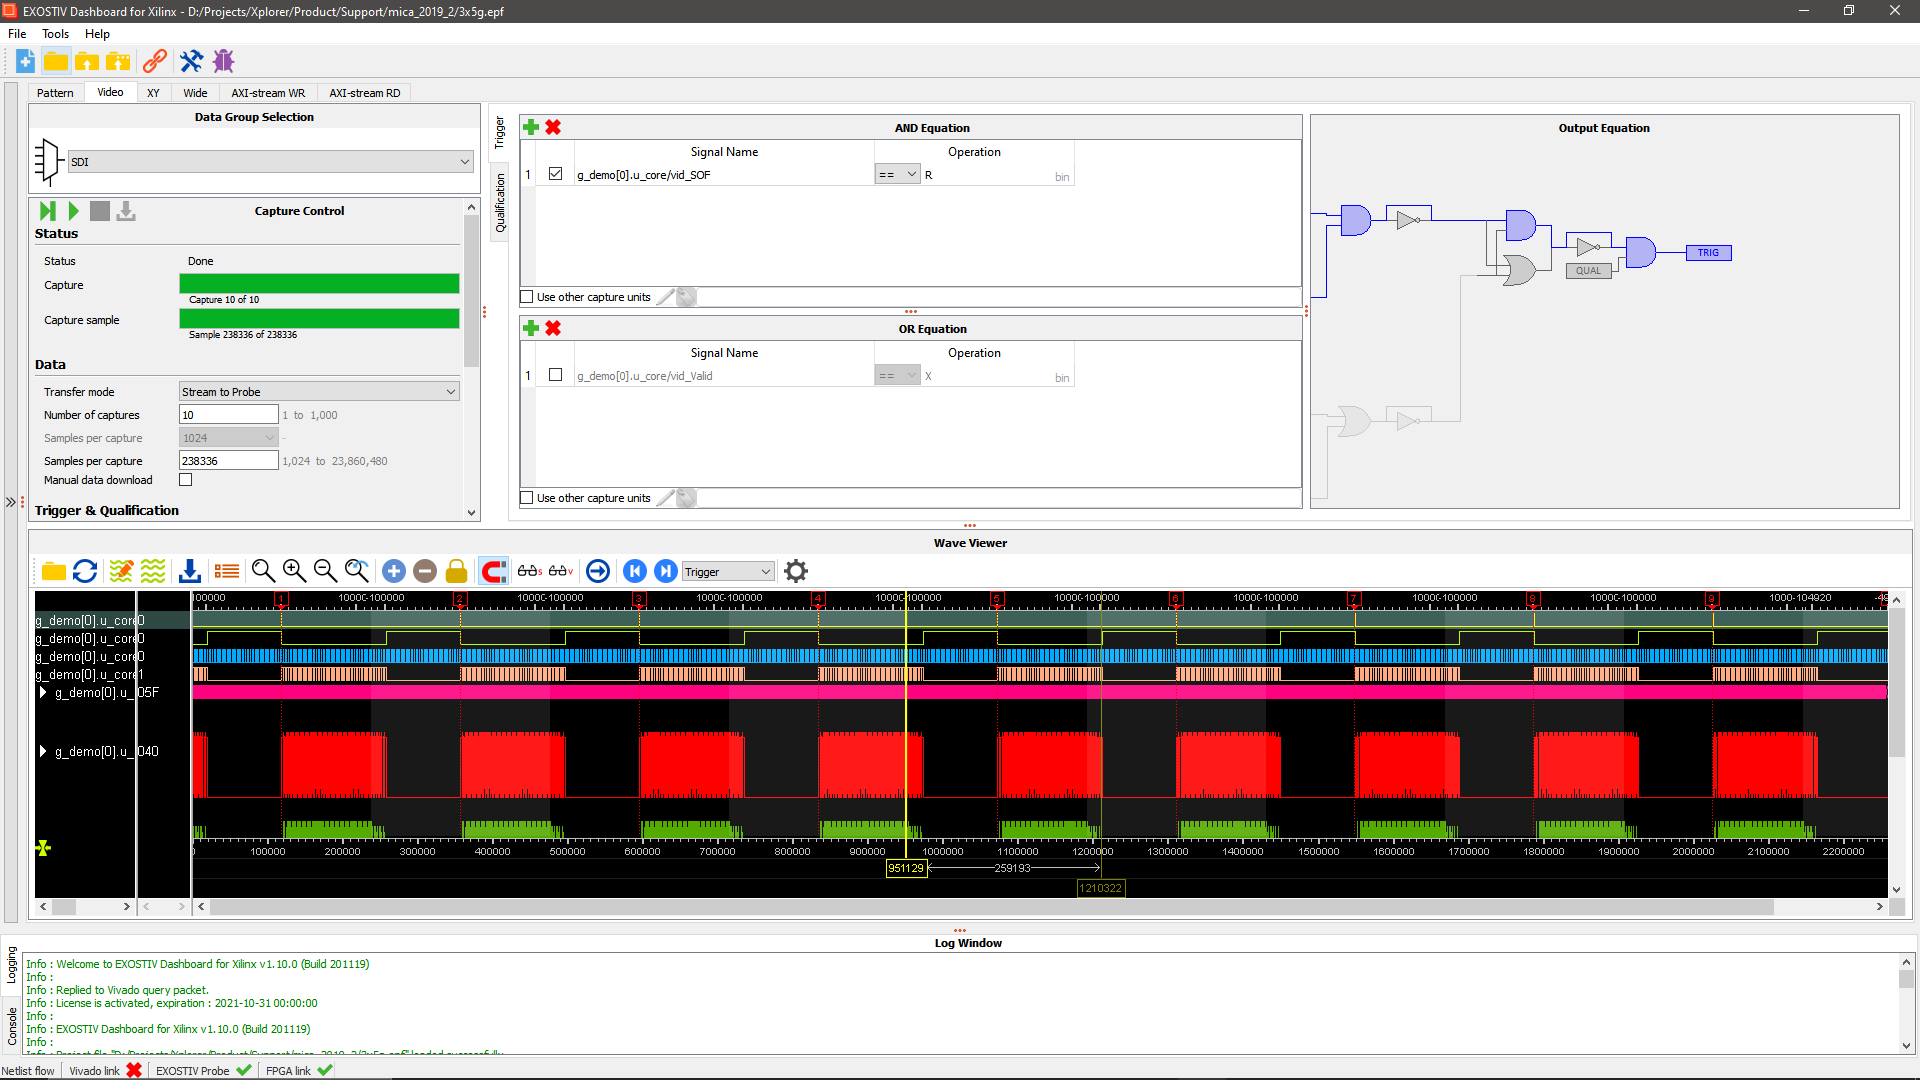Open the == operator dropdown for vid_SOF
Screen dimensions: 1920x1080
[897, 174]
